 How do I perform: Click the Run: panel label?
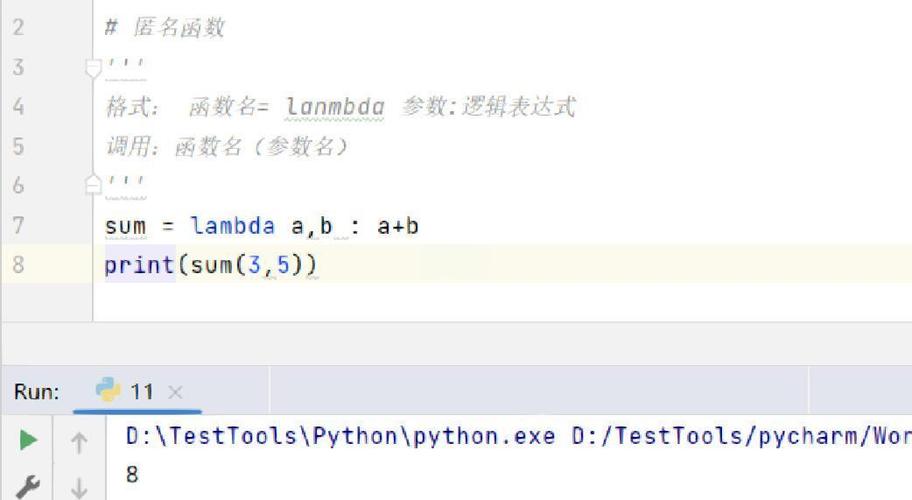pyautogui.click(x=37, y=392)
